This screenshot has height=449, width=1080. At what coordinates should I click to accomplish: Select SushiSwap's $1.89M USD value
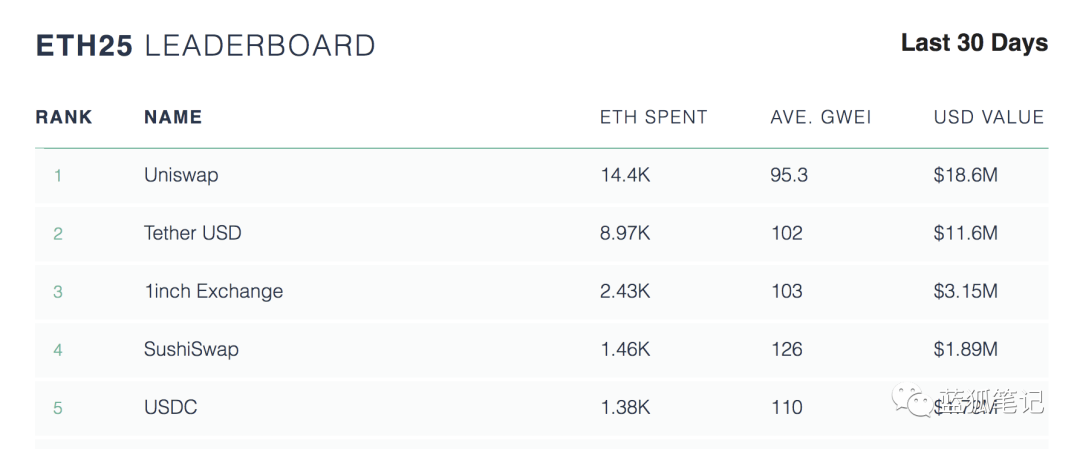pyautogui.click(x=965, y=349)
